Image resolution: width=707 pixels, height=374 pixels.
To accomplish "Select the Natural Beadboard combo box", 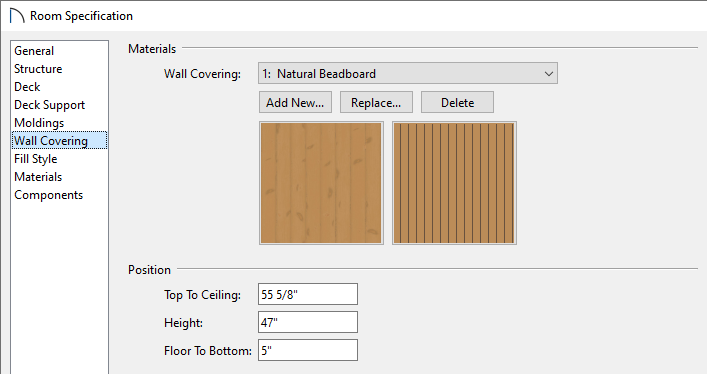I will [x=408, y=73].
